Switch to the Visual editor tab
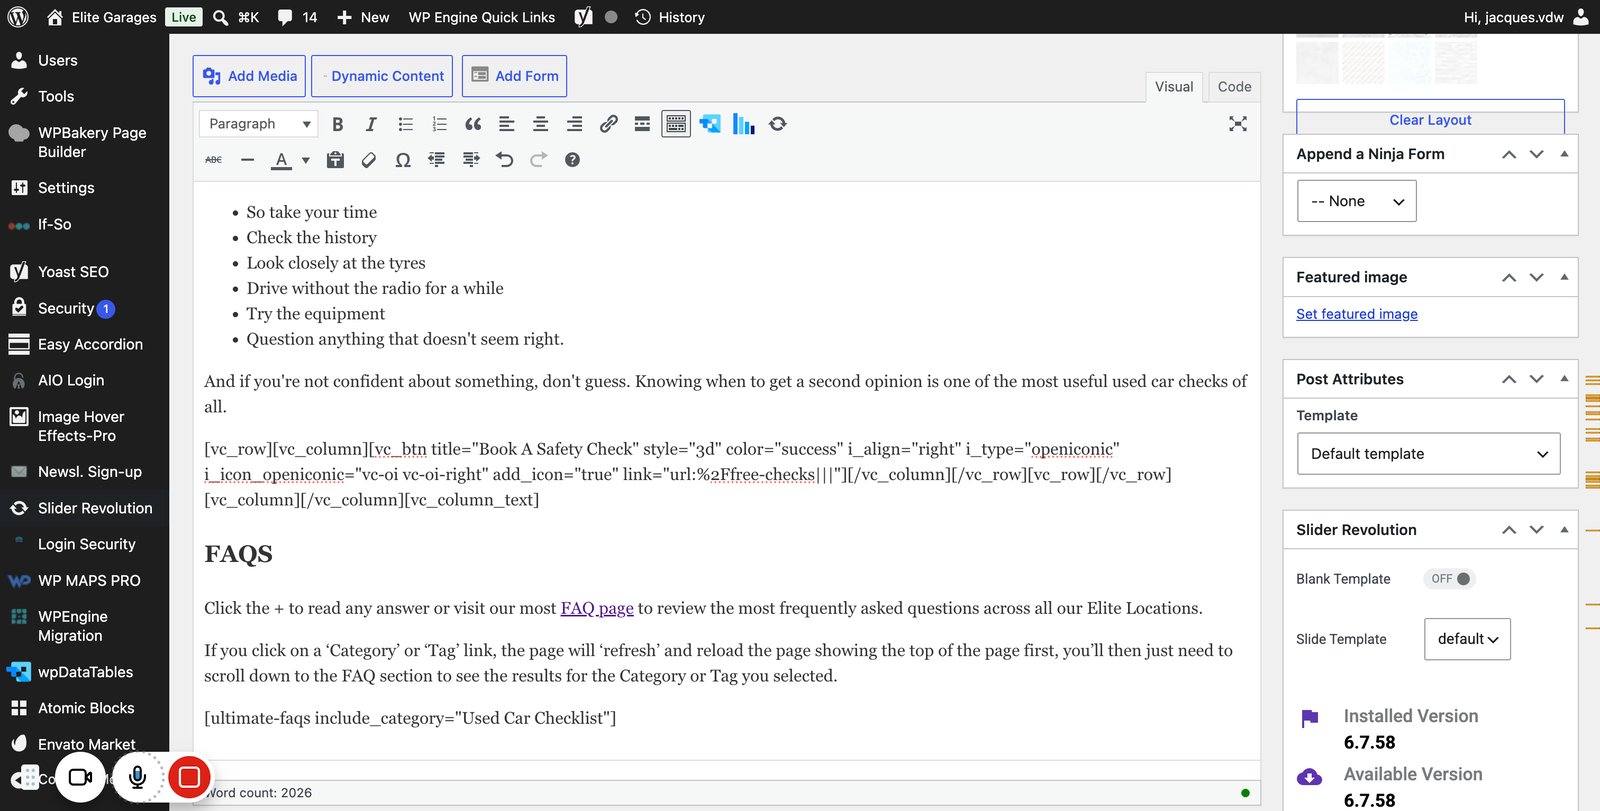1600x811 pixels. [1174, 87]
